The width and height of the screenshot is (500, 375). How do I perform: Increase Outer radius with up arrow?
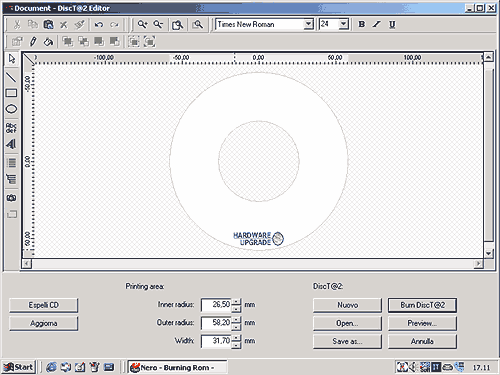coord(236,320)
